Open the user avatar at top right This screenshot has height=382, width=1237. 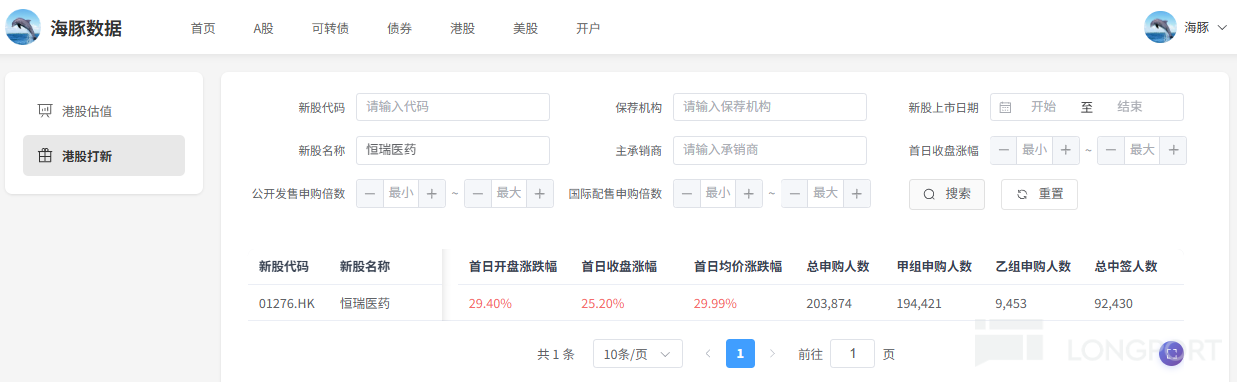point(1160,27)
